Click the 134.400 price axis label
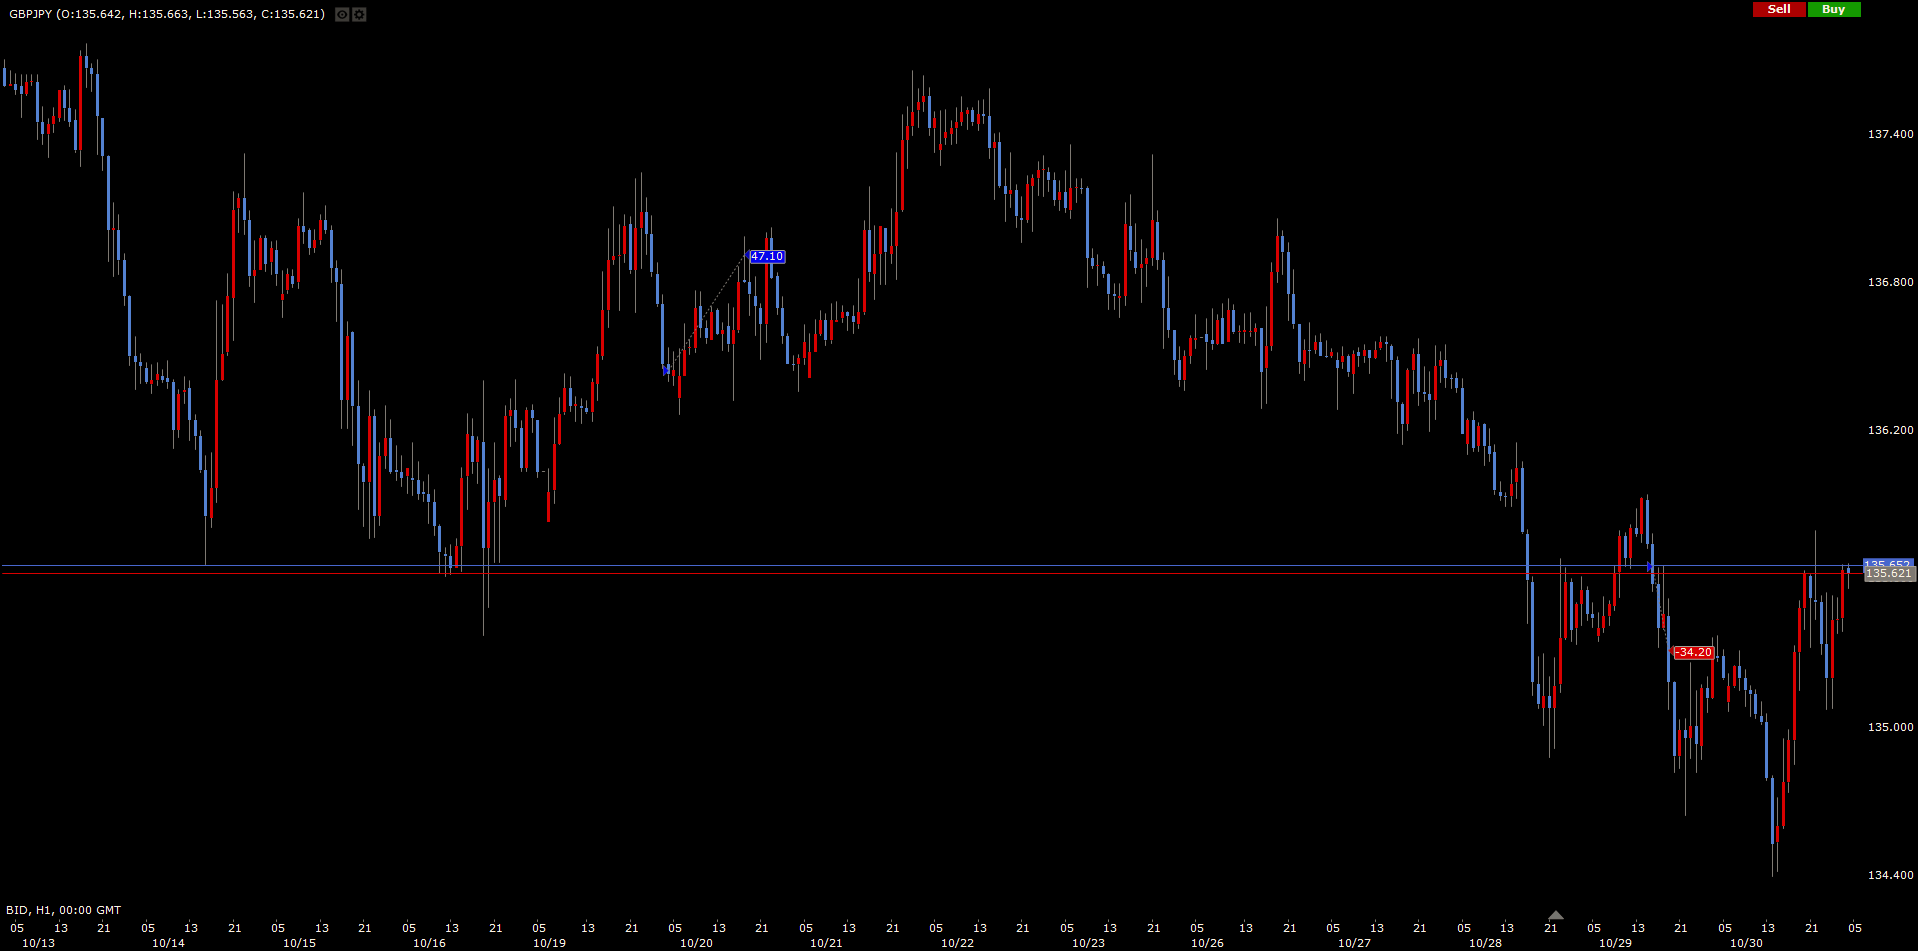The height and width of the screenshot is (951, 1918). click(1890, 875)
